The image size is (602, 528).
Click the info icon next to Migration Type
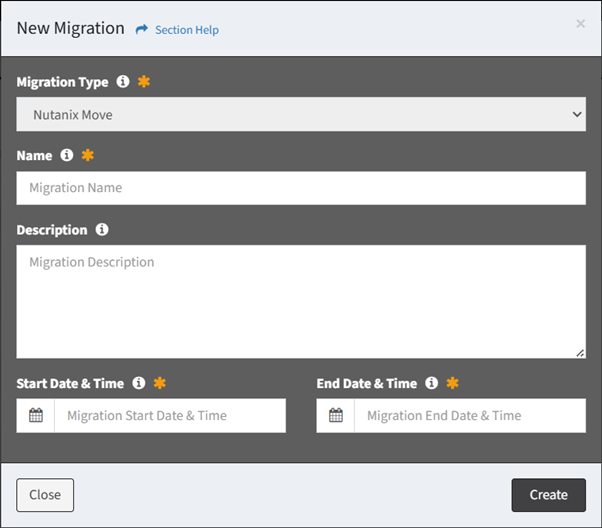[123, 82]
